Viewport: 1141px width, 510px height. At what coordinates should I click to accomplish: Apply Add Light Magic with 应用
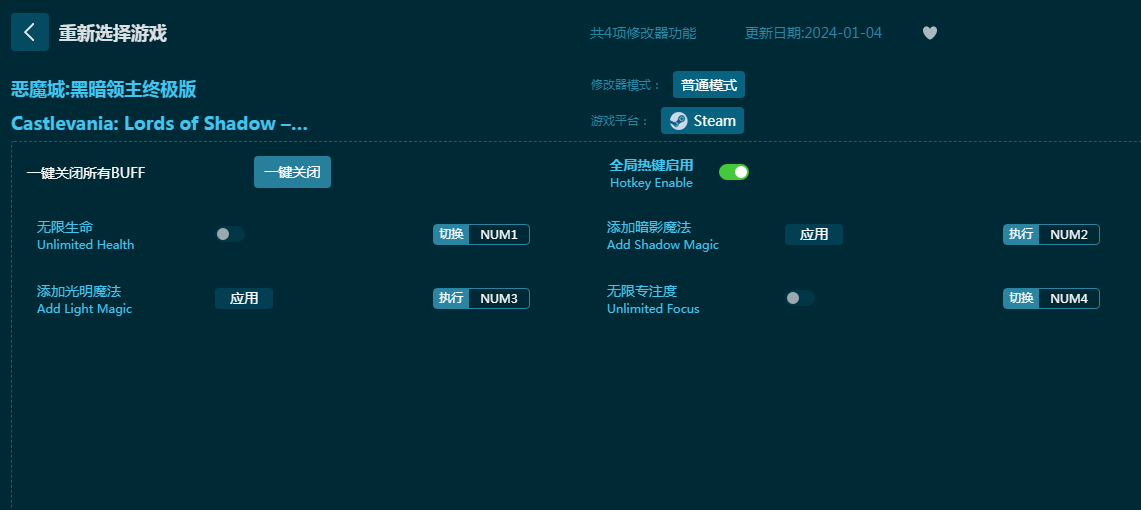pos(244,298)
